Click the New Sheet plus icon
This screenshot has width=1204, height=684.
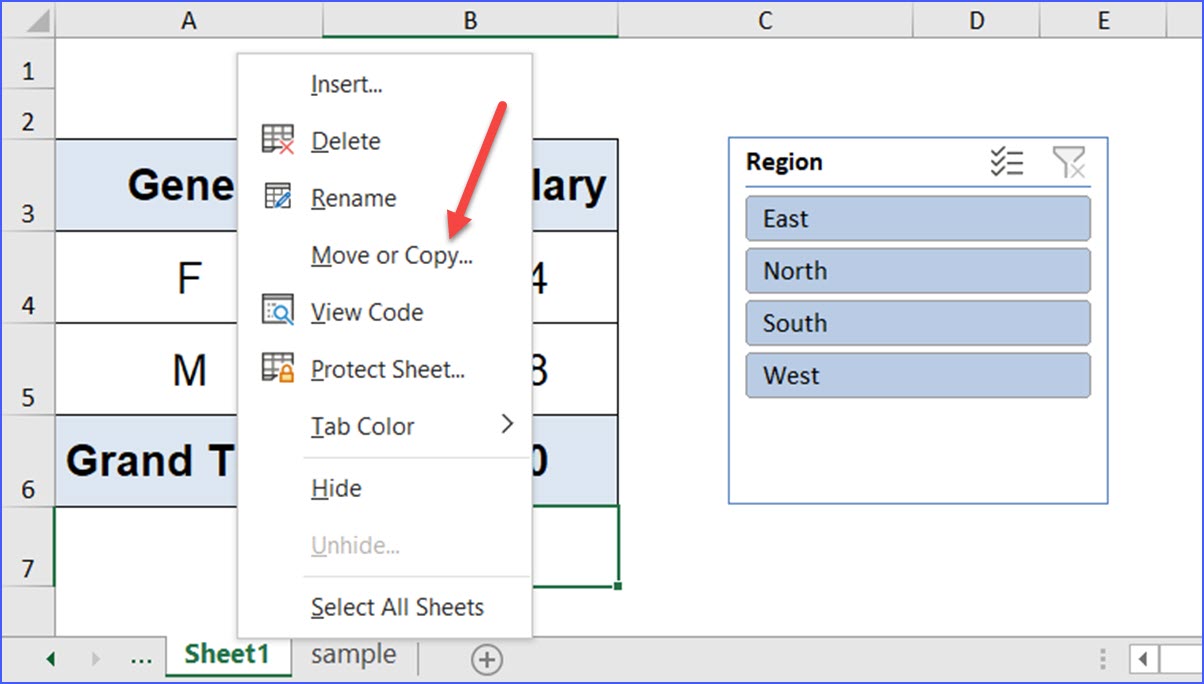486,659
